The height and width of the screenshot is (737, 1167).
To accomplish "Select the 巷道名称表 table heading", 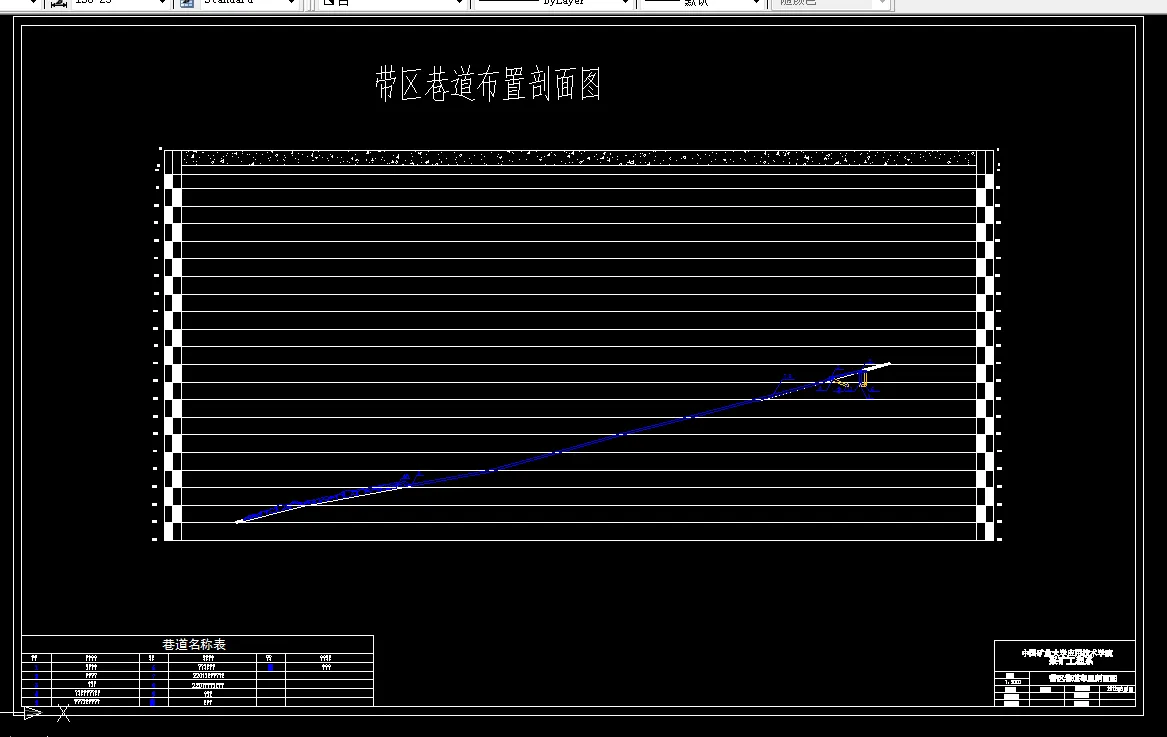I will pyautogui.click(x=194, y=644).
